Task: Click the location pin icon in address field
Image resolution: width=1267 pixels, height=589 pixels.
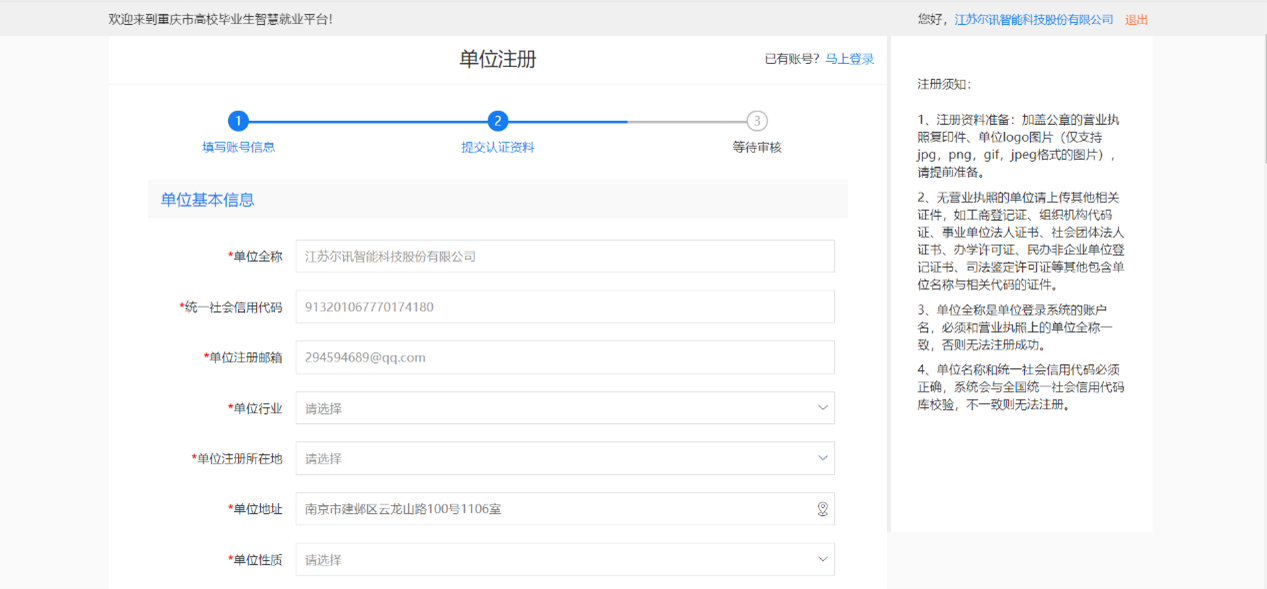Action: pos(822,509)
